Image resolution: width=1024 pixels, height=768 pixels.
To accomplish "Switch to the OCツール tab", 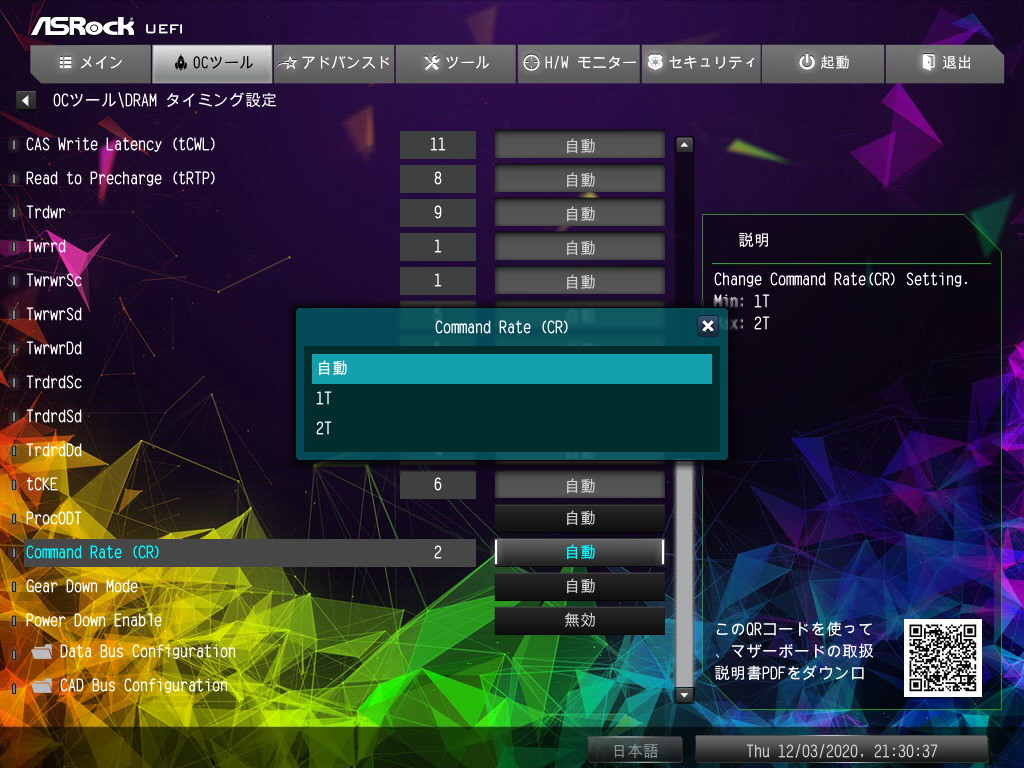I will (x=212, y=63).
